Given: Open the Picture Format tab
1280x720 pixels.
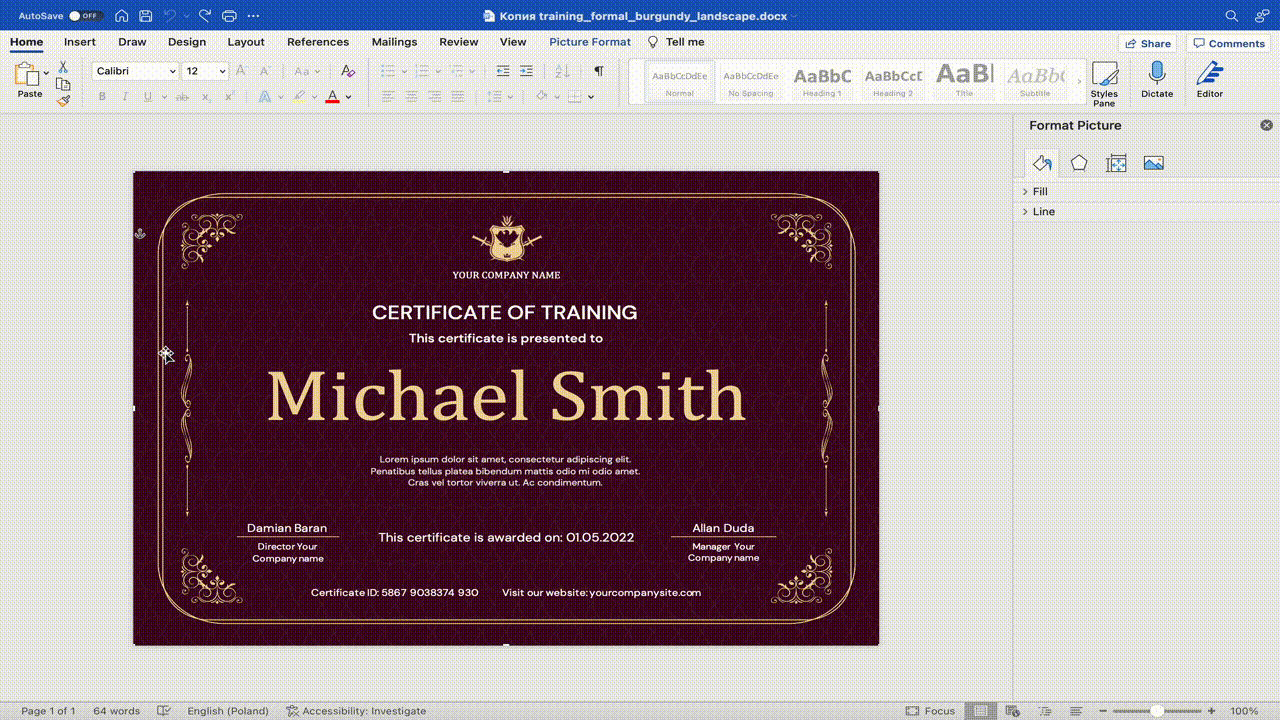Looking at the screenshot, I should [590, 42].
